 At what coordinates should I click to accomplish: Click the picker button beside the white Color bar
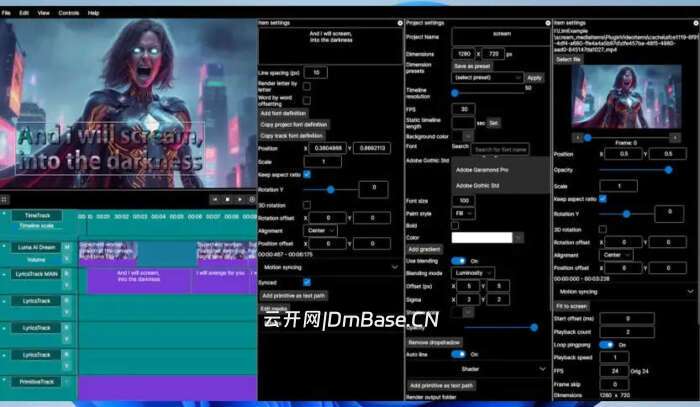pyautogui.click(x=518, y=237)
